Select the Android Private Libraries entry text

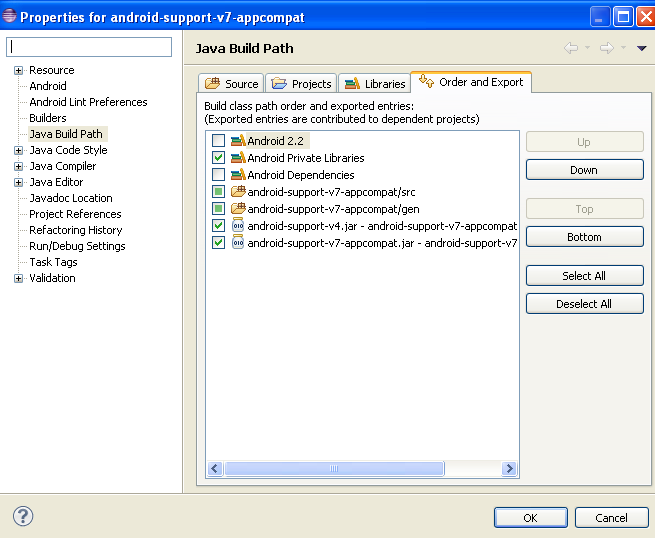tap(306, 158)
